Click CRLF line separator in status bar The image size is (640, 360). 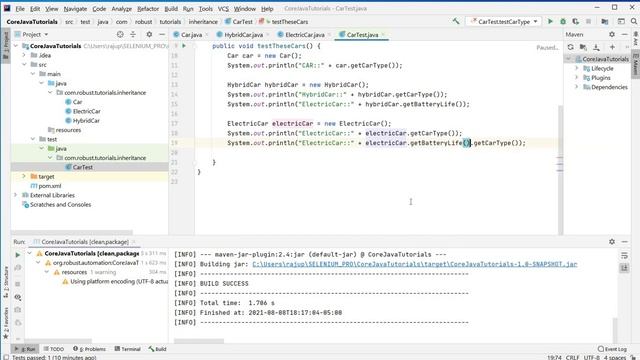tap(573, 357)
